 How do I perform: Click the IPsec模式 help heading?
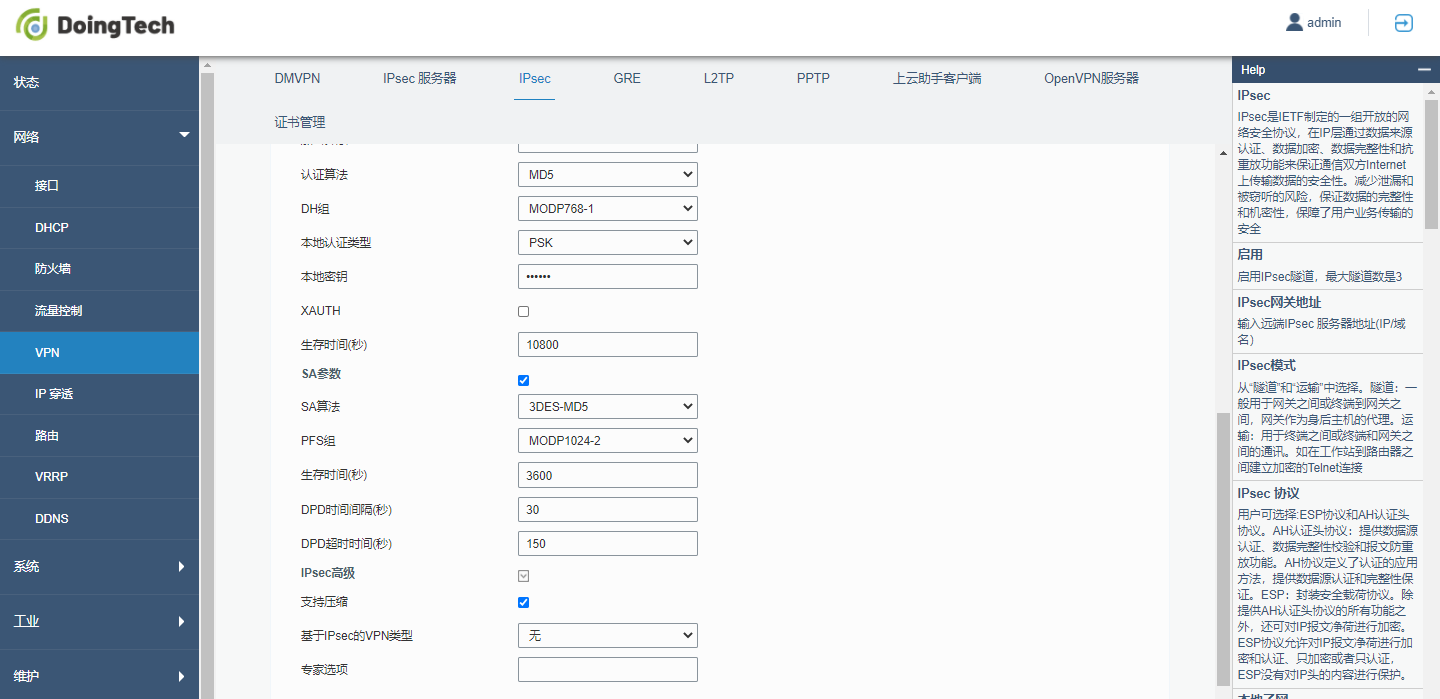[1266, 365]
